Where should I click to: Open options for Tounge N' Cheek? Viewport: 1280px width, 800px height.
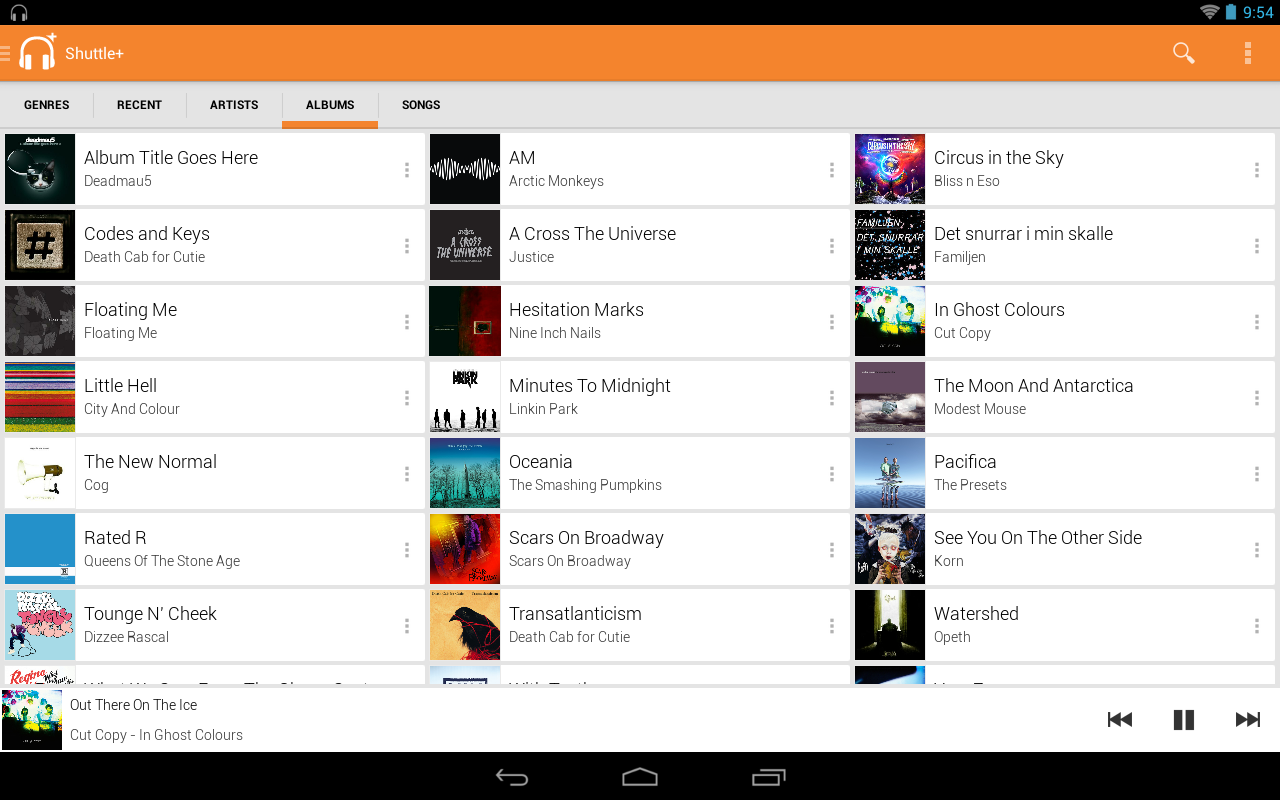(407, 626)
